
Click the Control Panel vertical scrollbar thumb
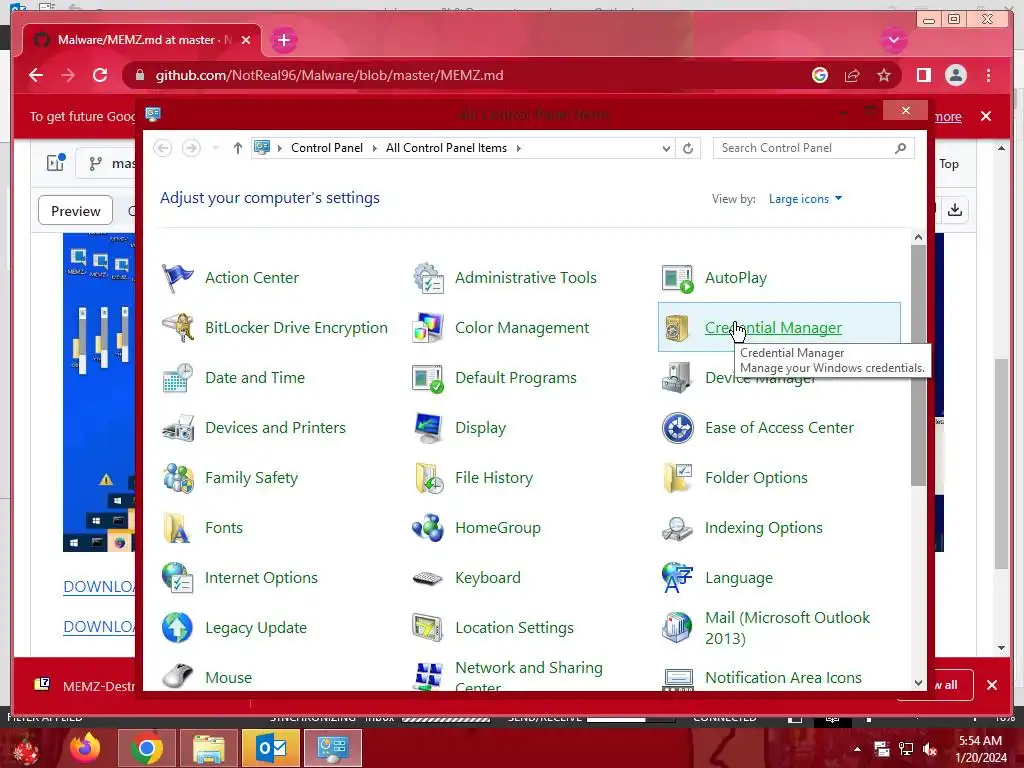click(x=918, y=366)
